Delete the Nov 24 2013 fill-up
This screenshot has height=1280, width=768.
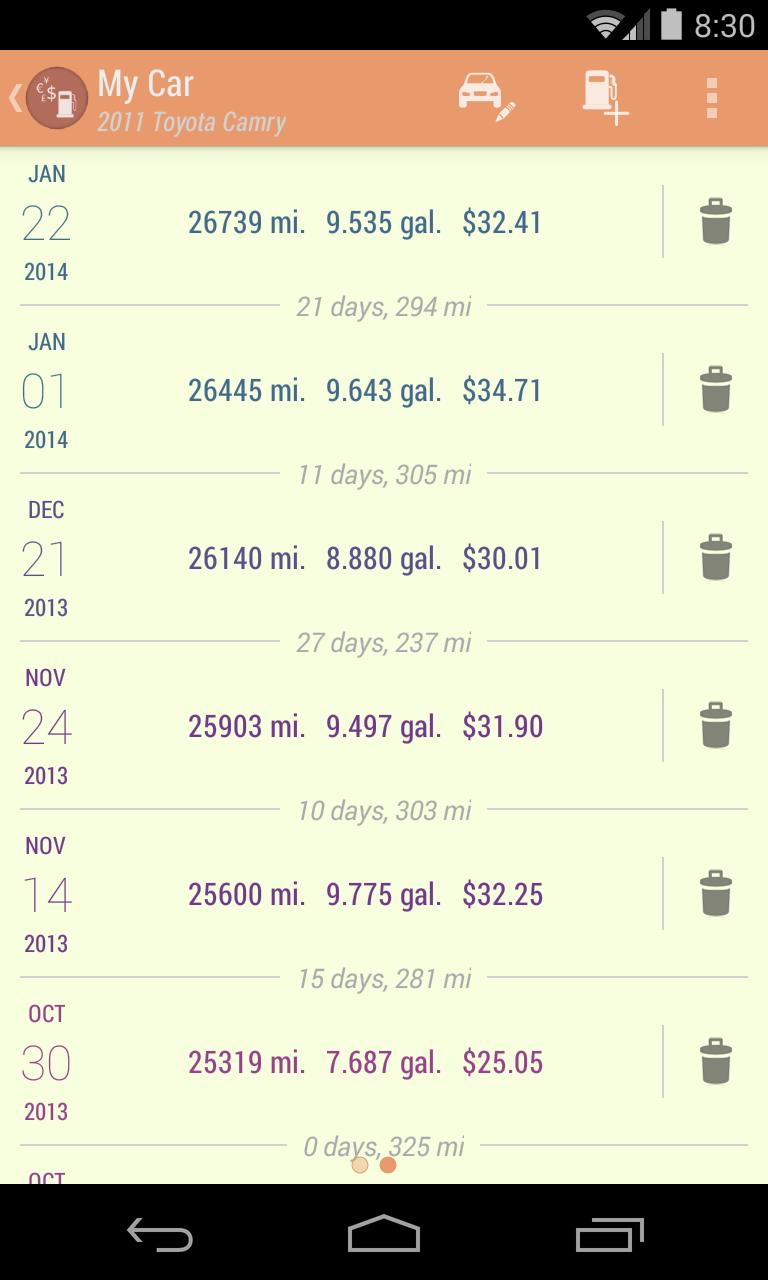pos(715,726)
